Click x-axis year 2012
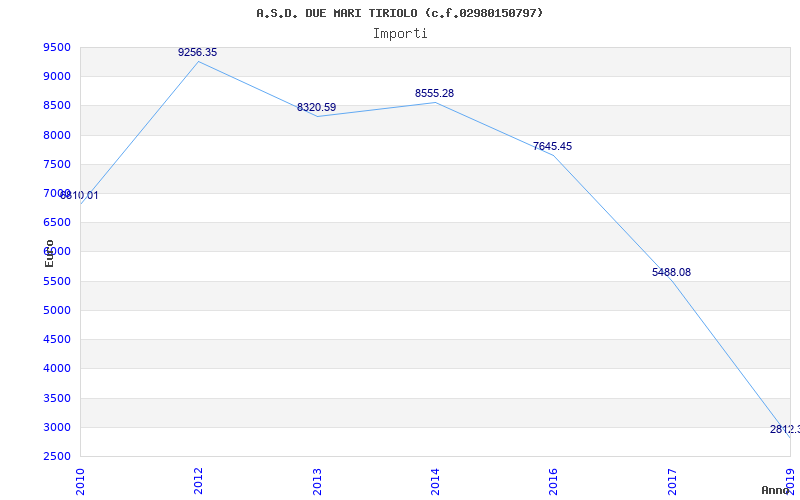The width and height of the screenshot is (800, 500). [198, 482]
